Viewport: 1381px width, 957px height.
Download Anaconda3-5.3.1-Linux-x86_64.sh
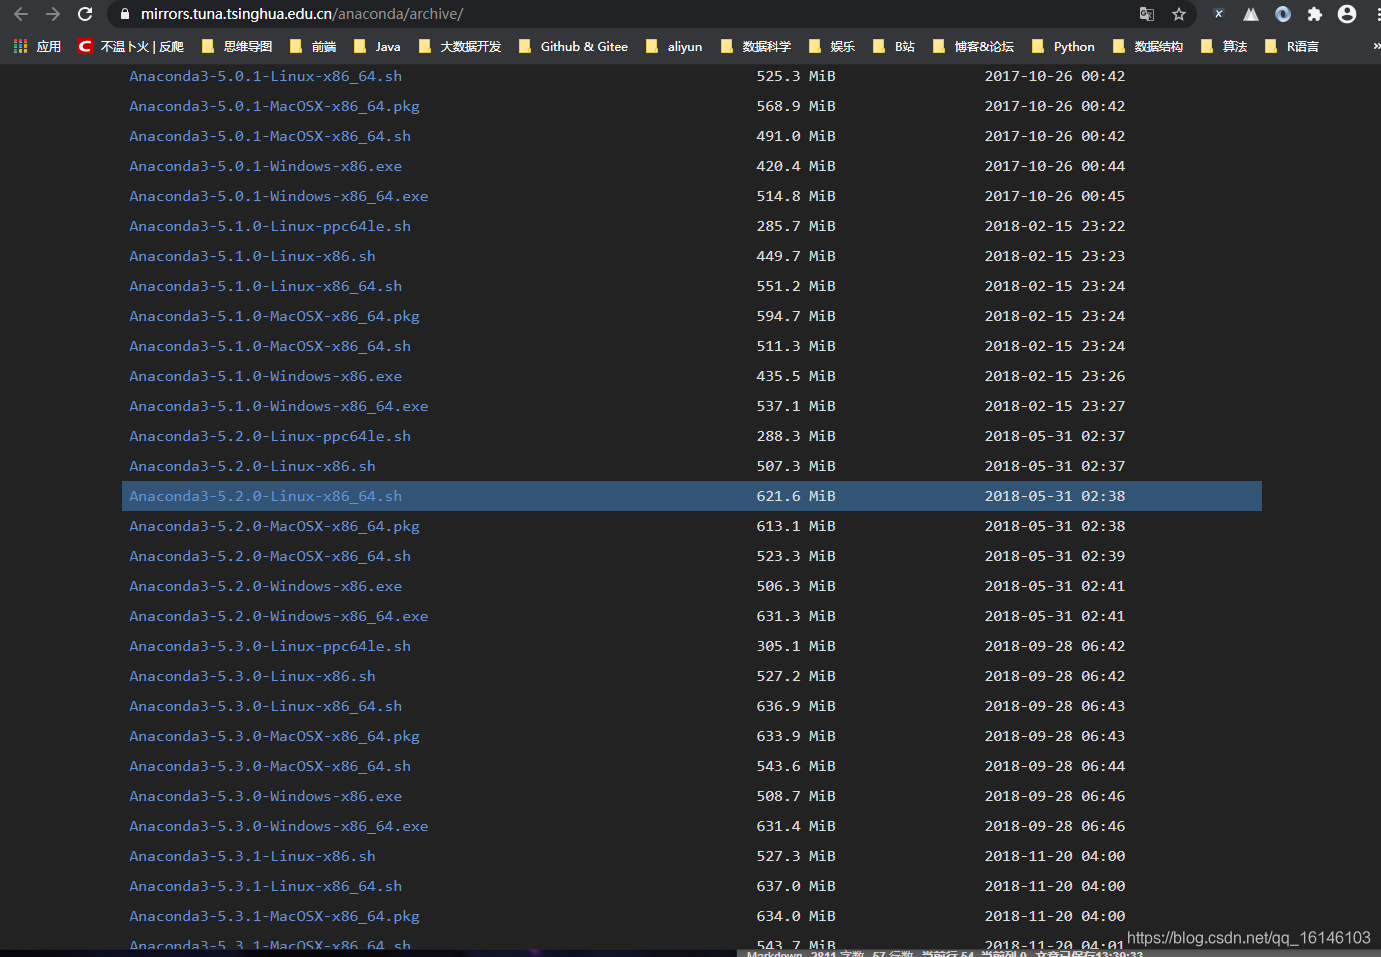click(x=266, y=886)
